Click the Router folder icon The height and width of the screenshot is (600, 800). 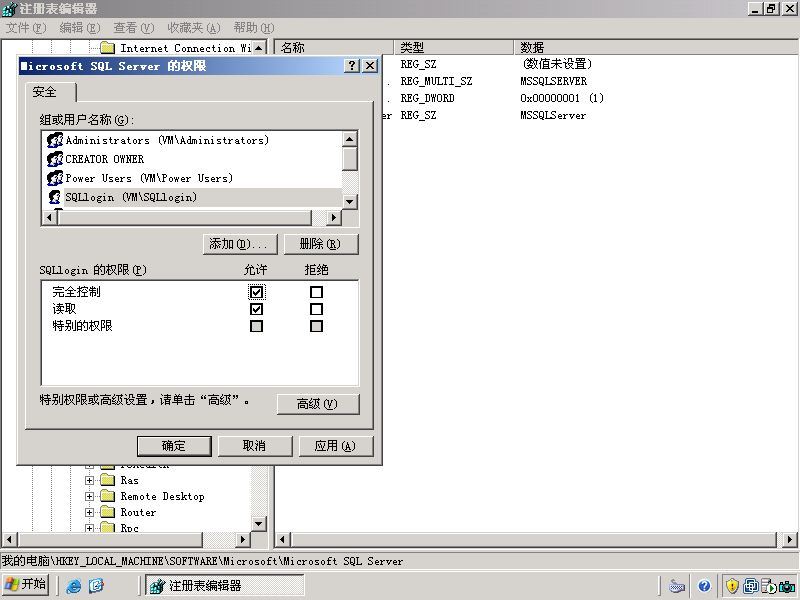click(x=107, y=512)
